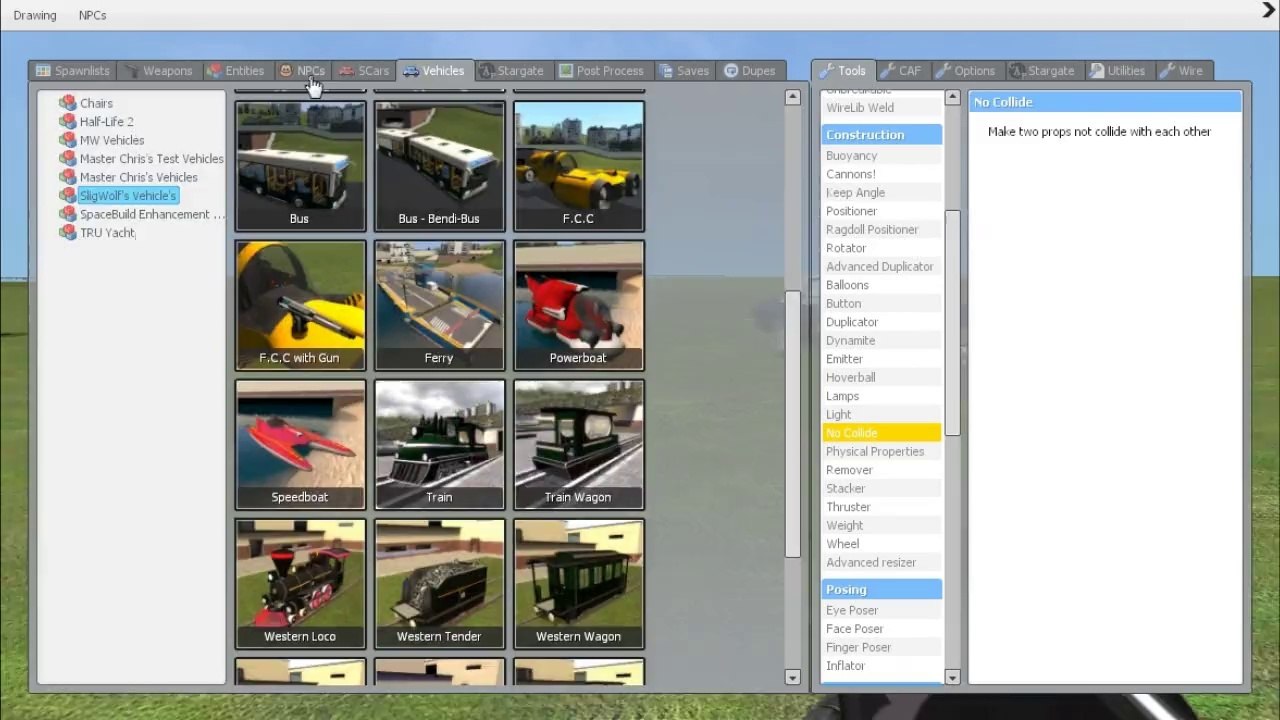Viewport: 1280px width, 720px height.
Task: Switch to the CAF tab
Action: click(900, 71)
